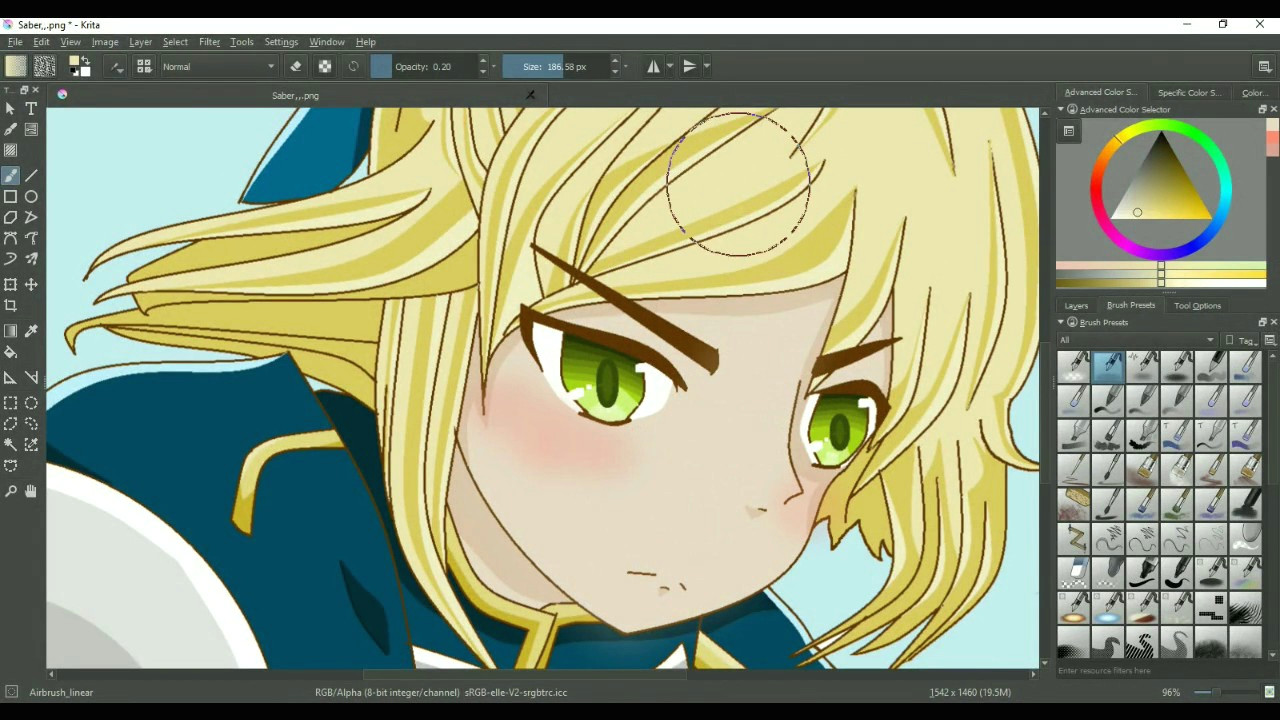Select the Polygon tool
1280x720 pixels.
pyautogui.click(x=10, y=217)
